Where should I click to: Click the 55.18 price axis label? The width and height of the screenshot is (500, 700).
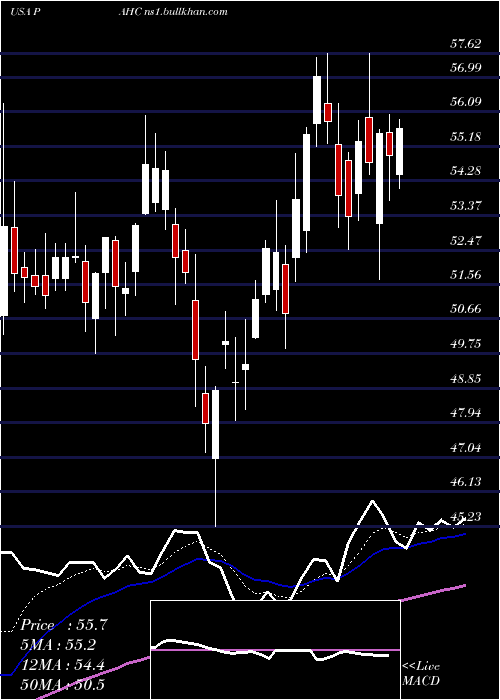[466, 136]
